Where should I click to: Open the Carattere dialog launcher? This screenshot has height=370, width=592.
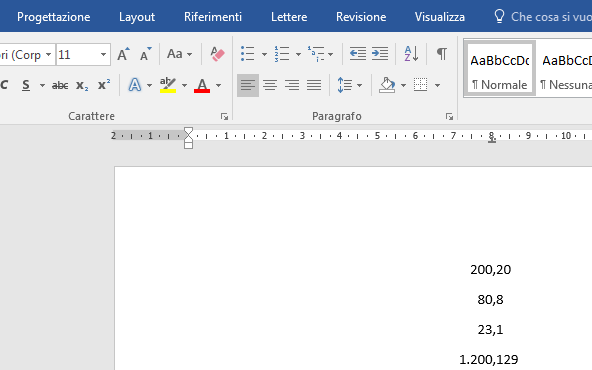pos(224,117)
